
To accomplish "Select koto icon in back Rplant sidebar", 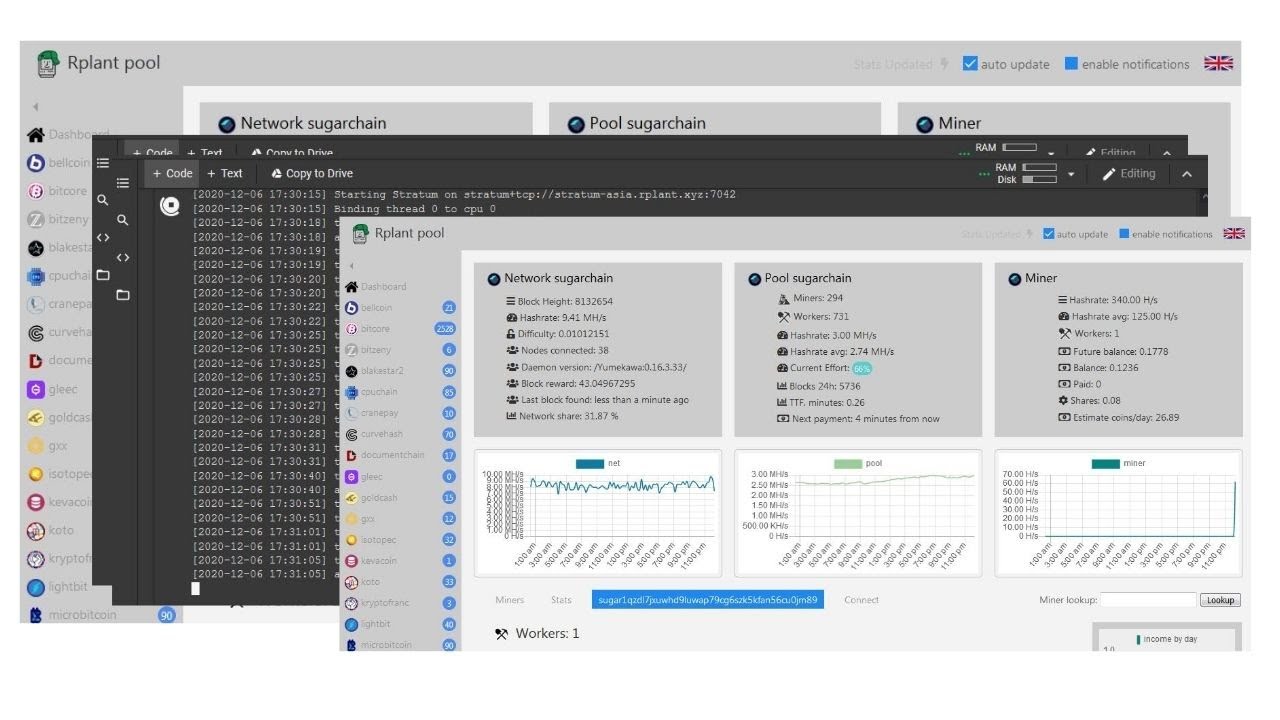I will tap(35, 531).
